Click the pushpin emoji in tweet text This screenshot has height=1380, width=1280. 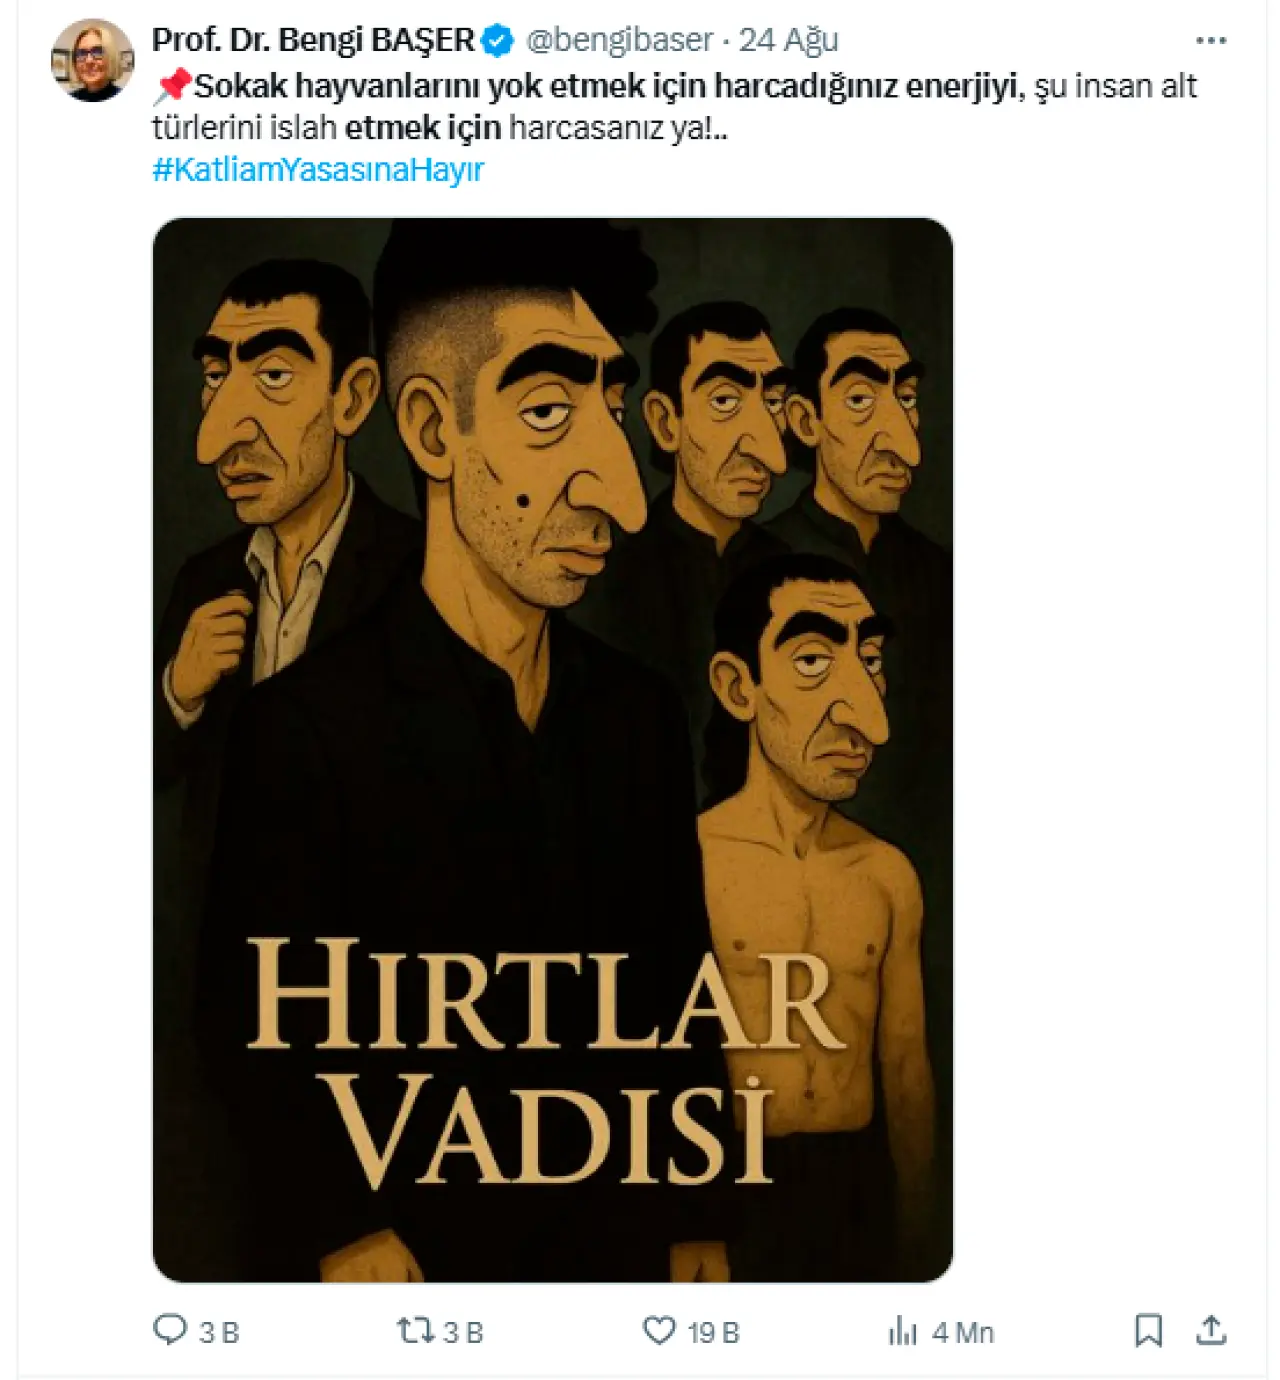click(172, 87)
